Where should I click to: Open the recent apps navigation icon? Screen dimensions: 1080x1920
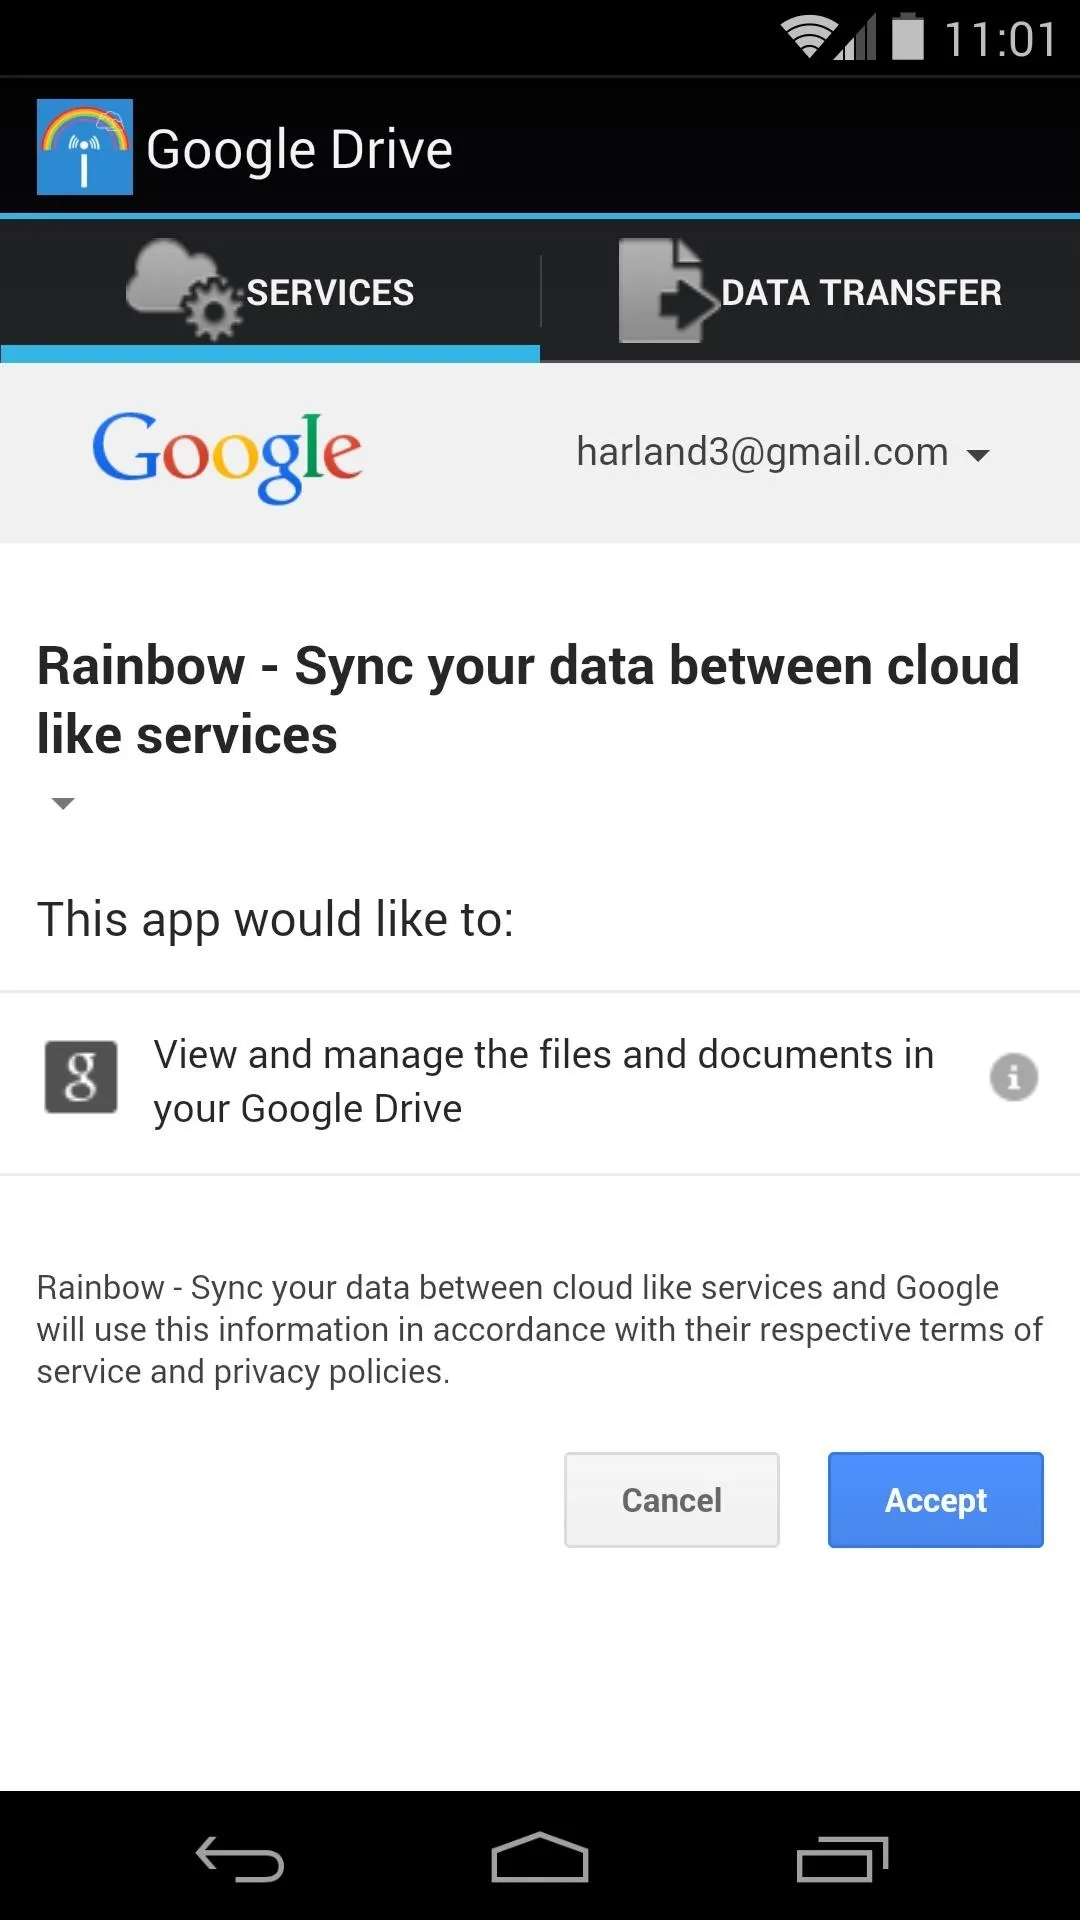(842, 1859)
